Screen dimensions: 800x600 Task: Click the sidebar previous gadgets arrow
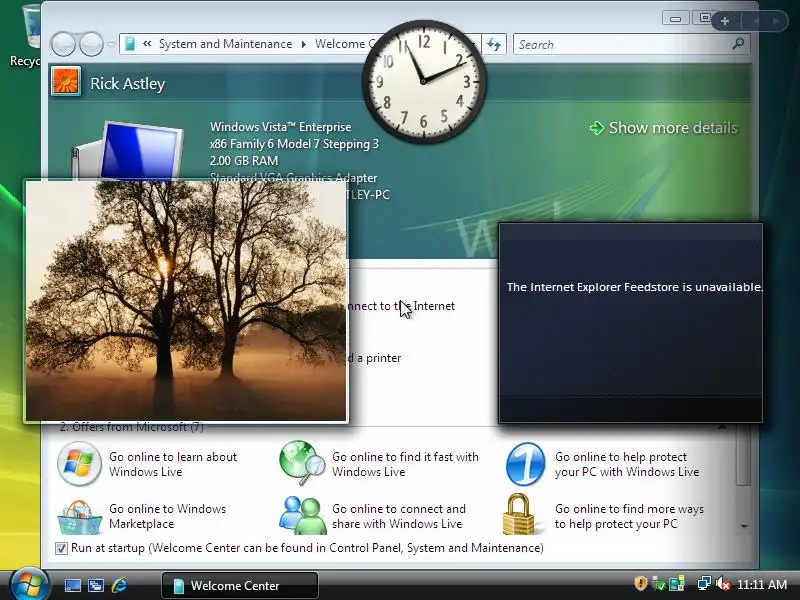[756, 21]
